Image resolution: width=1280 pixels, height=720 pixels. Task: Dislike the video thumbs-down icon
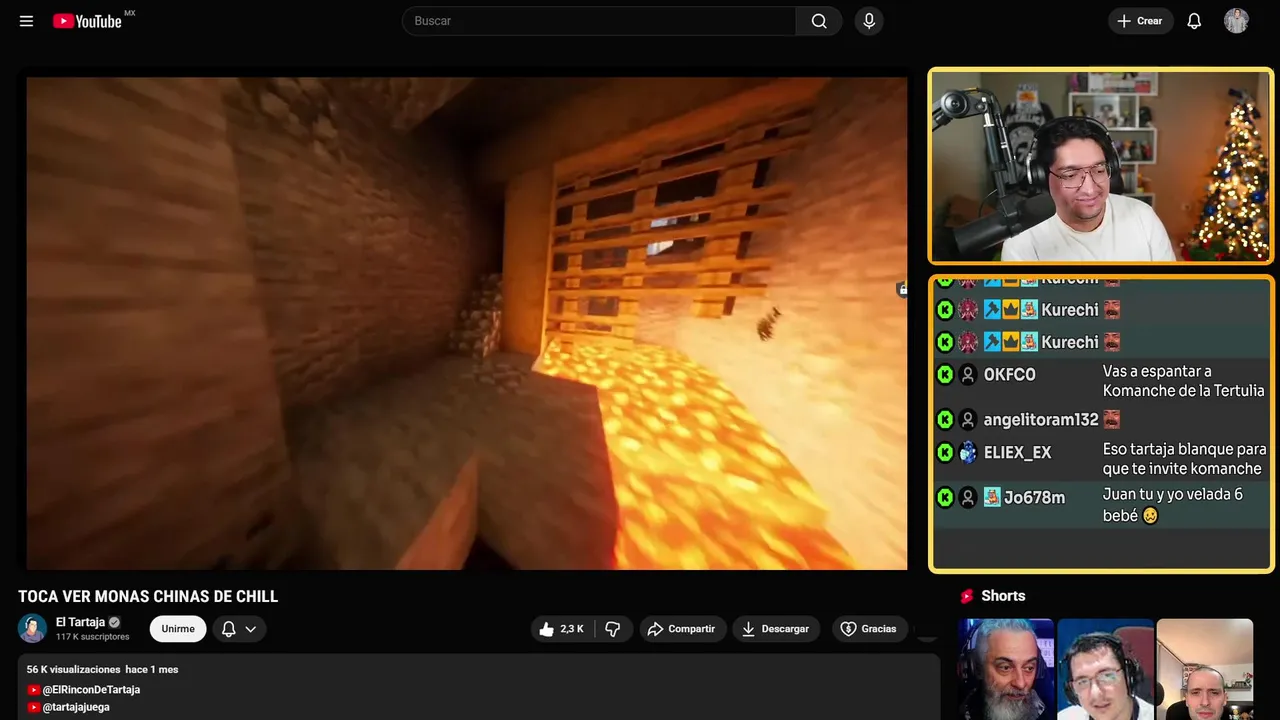[613, 629]
